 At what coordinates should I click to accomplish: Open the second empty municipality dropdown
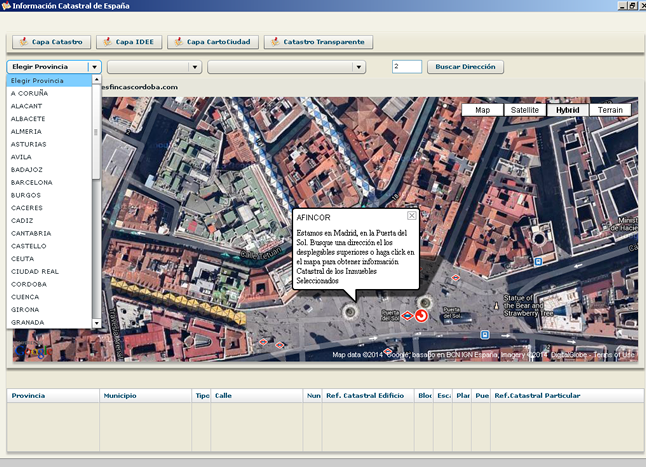point(154,67)
